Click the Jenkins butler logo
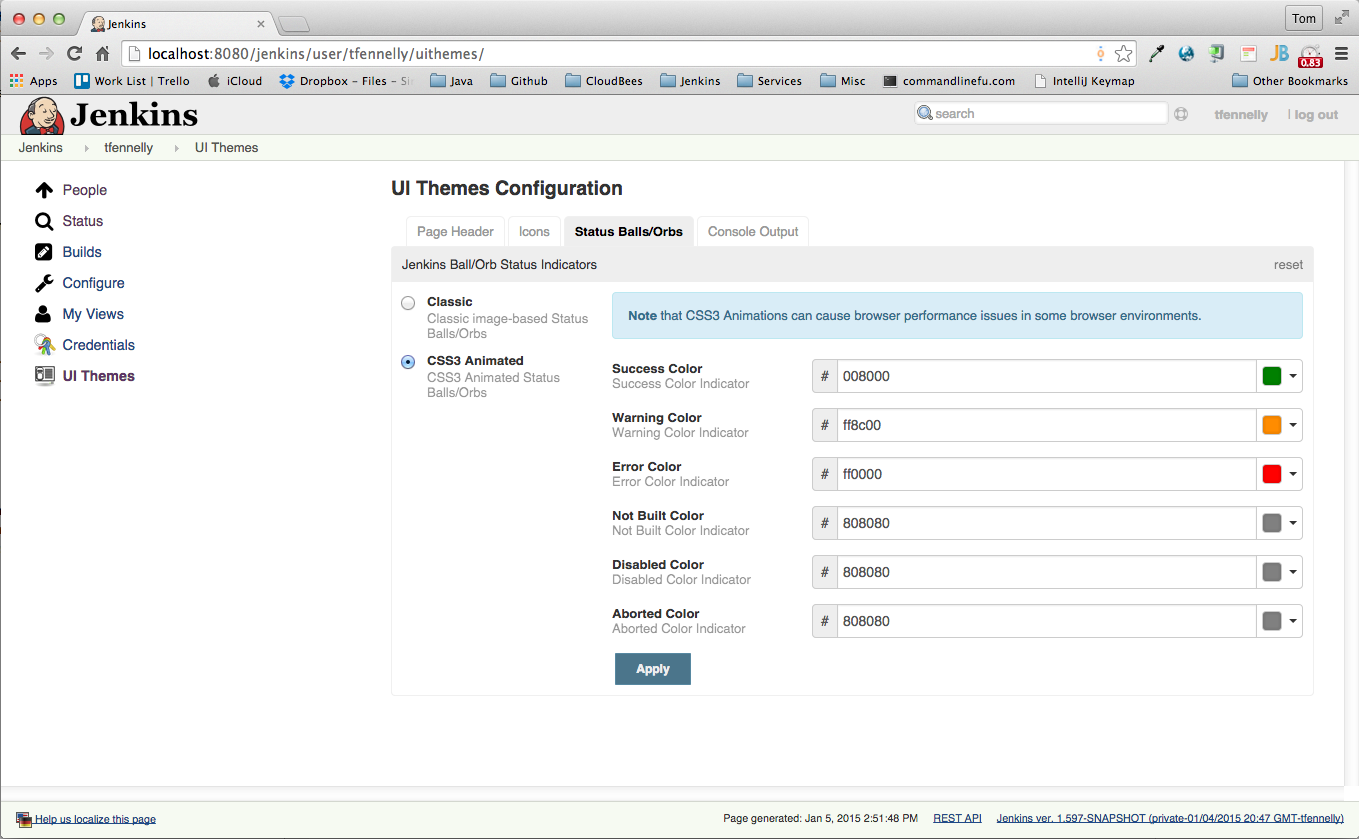The height and width of the screenshot is (839, 1359). coord(42,116)
